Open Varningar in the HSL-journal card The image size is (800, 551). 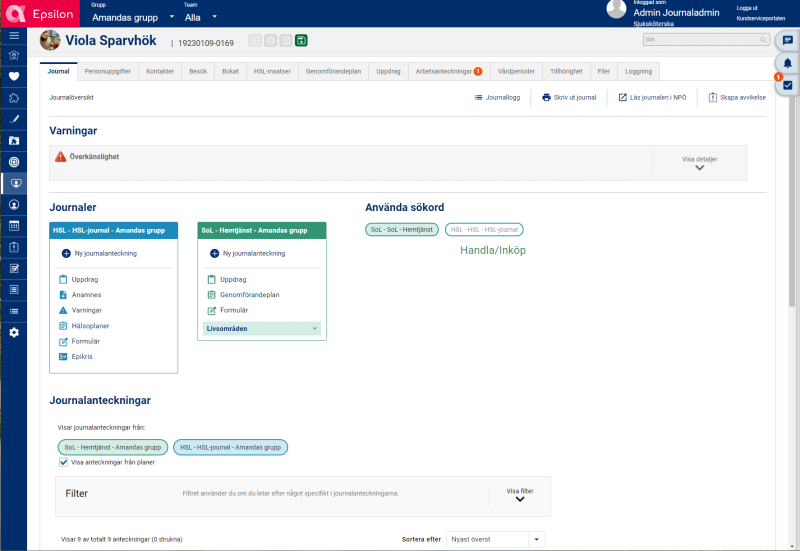point(81,310)
